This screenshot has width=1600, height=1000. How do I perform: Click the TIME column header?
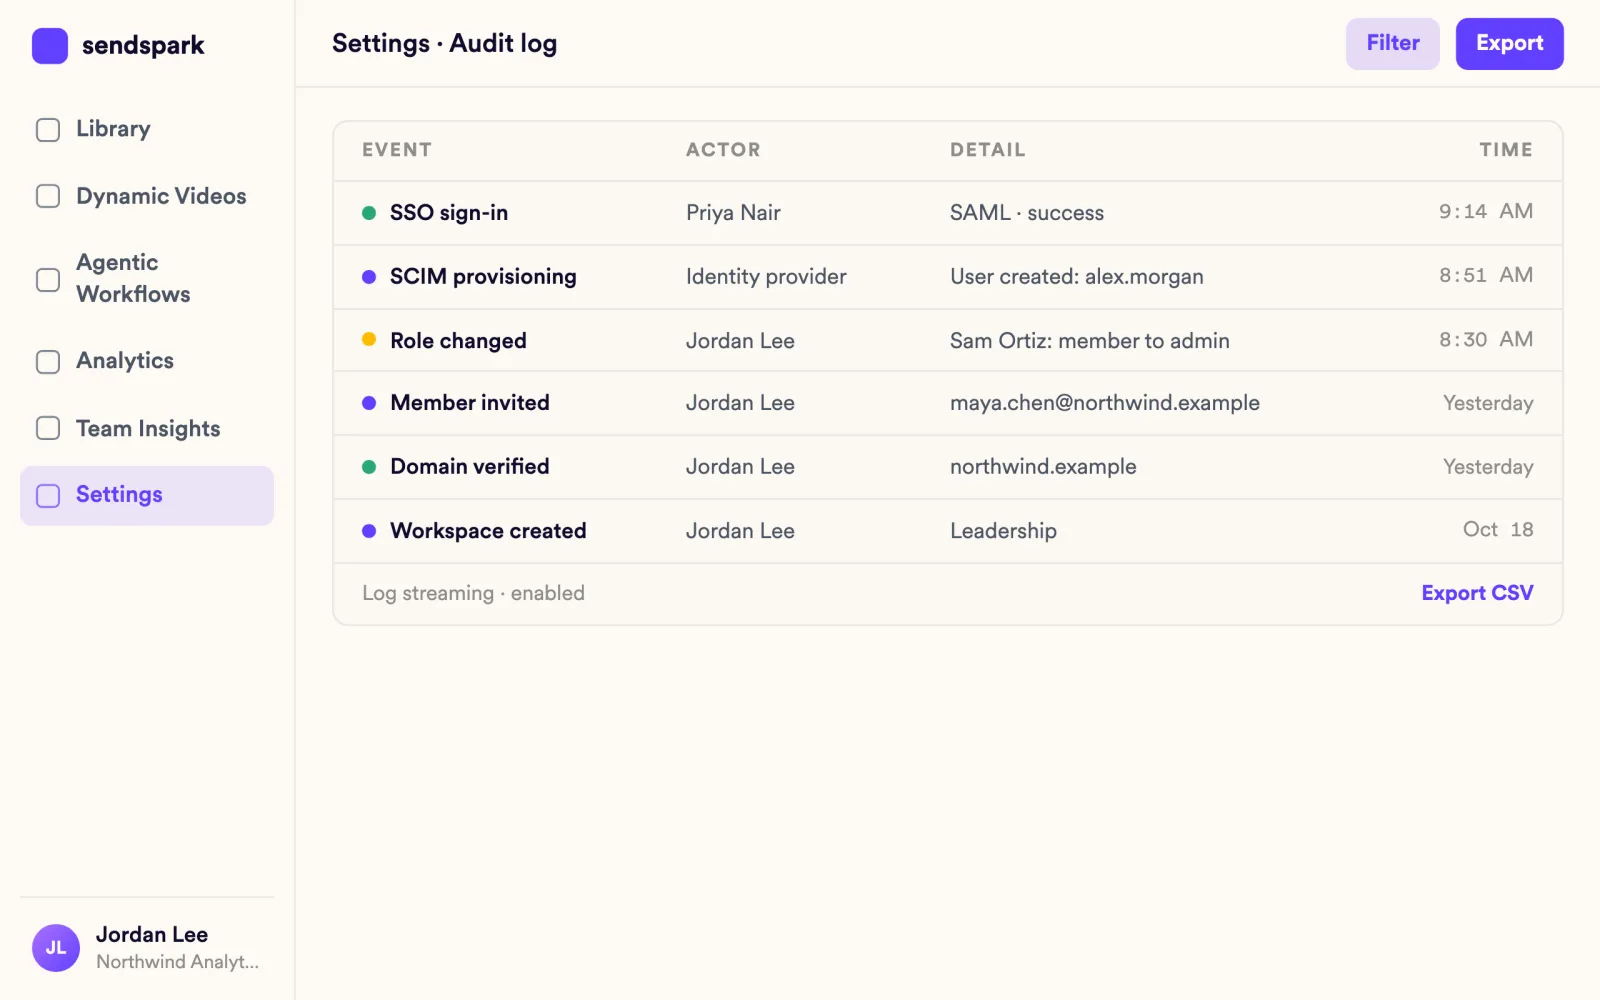pyautogui.click(x=1506, y=150)
